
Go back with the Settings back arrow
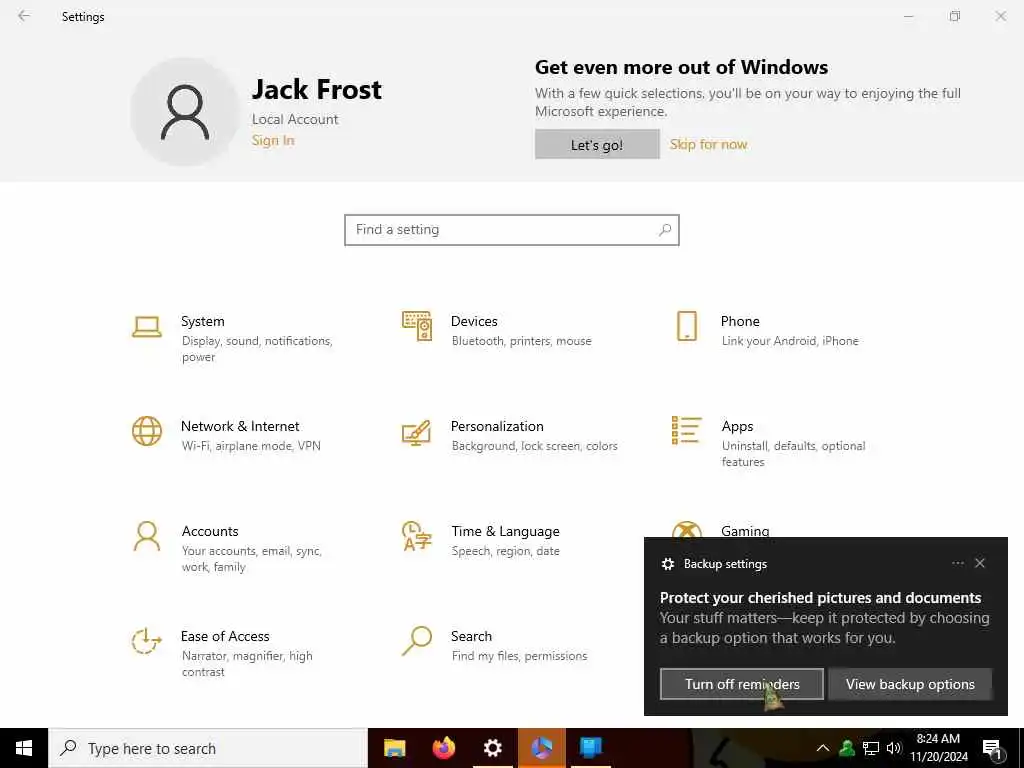[24, 16]
